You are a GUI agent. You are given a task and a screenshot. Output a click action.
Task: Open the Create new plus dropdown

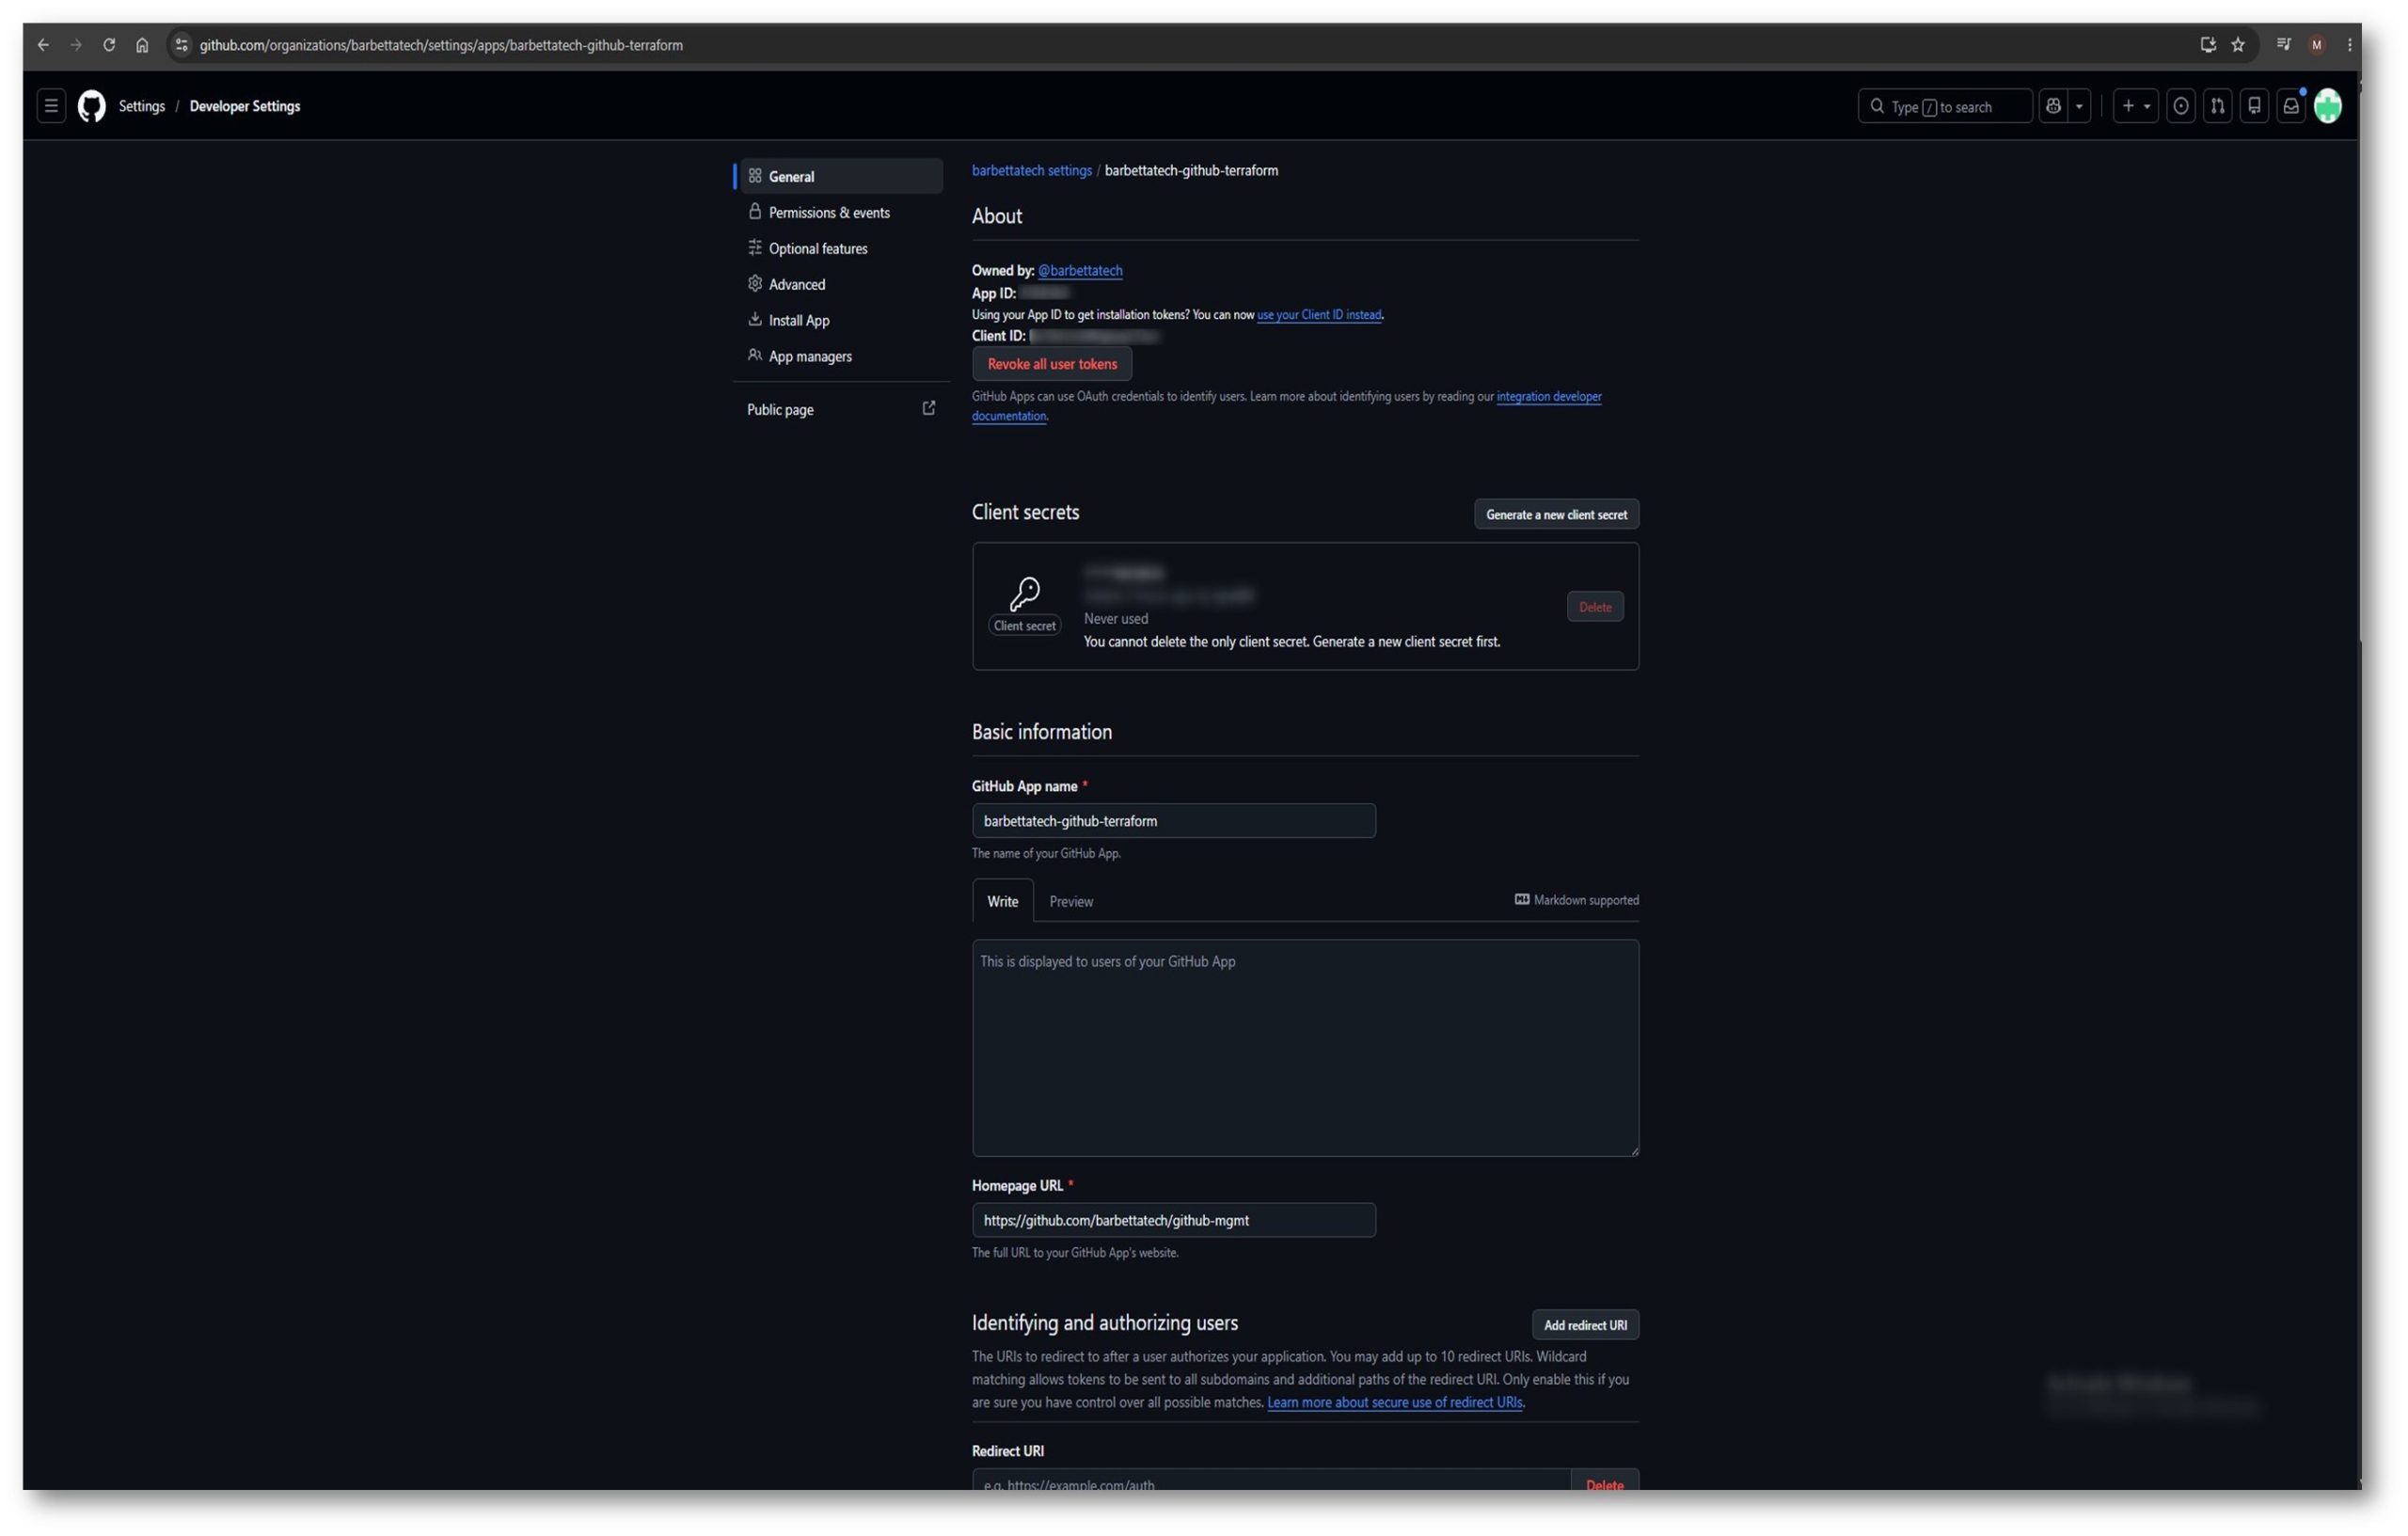[2135, 106]
